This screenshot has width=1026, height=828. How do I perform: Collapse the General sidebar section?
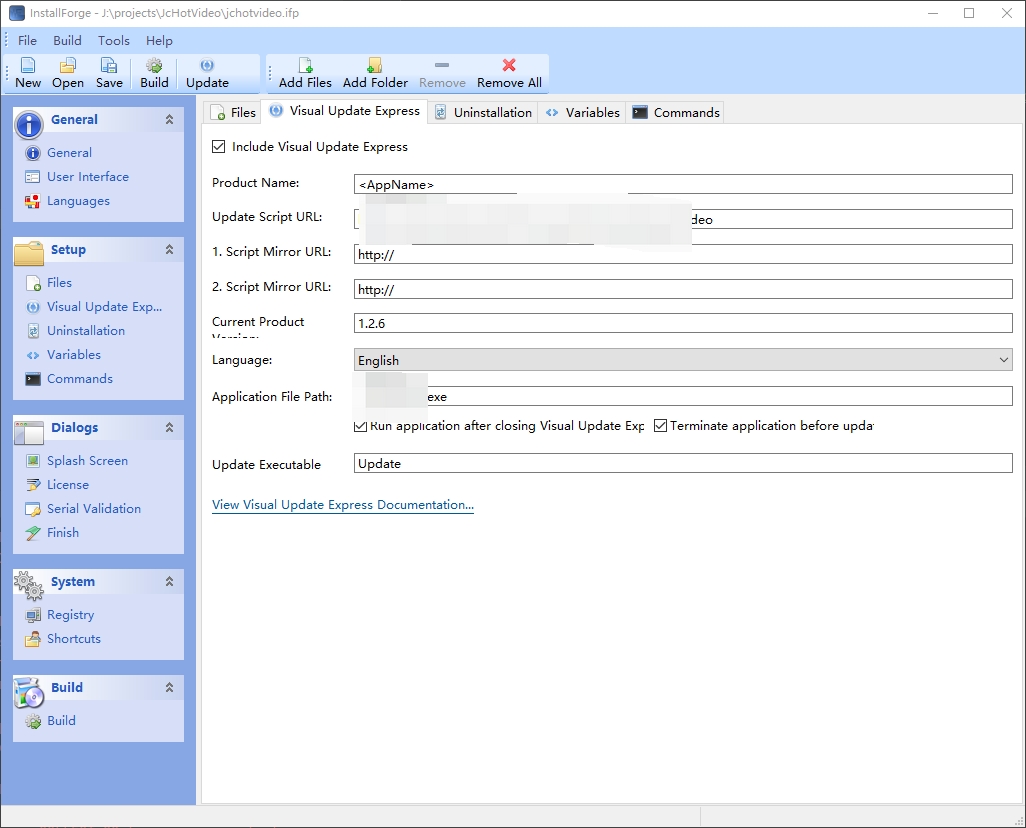click(x=169, y=120)
